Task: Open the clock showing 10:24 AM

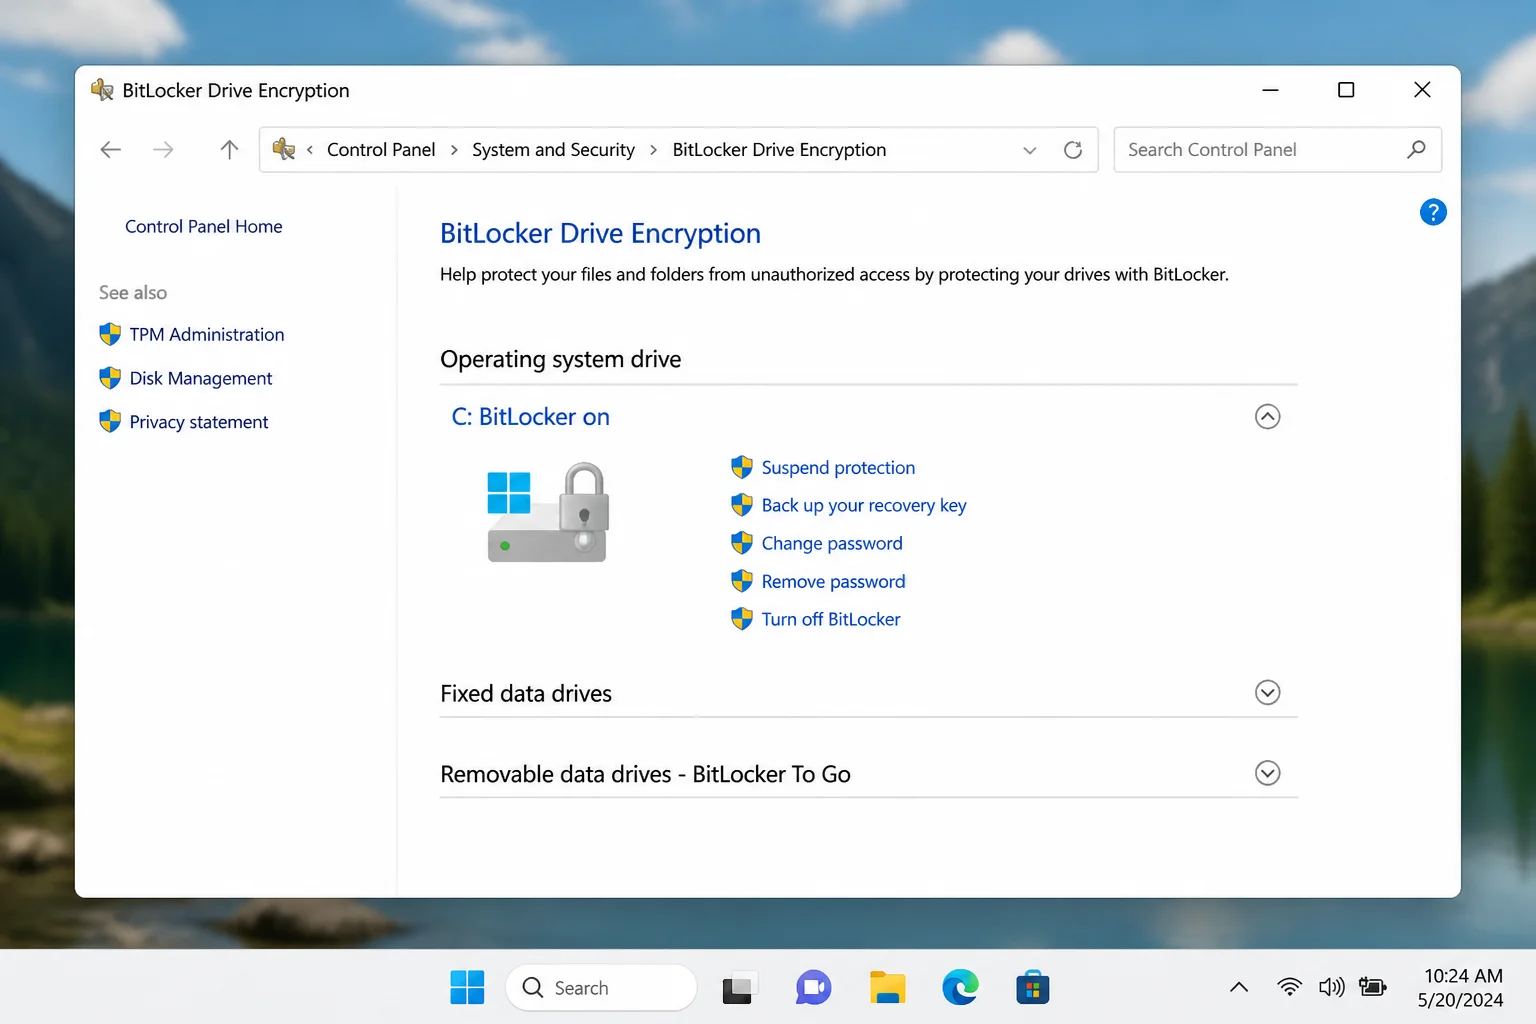Action: [x=1461, y=988]
